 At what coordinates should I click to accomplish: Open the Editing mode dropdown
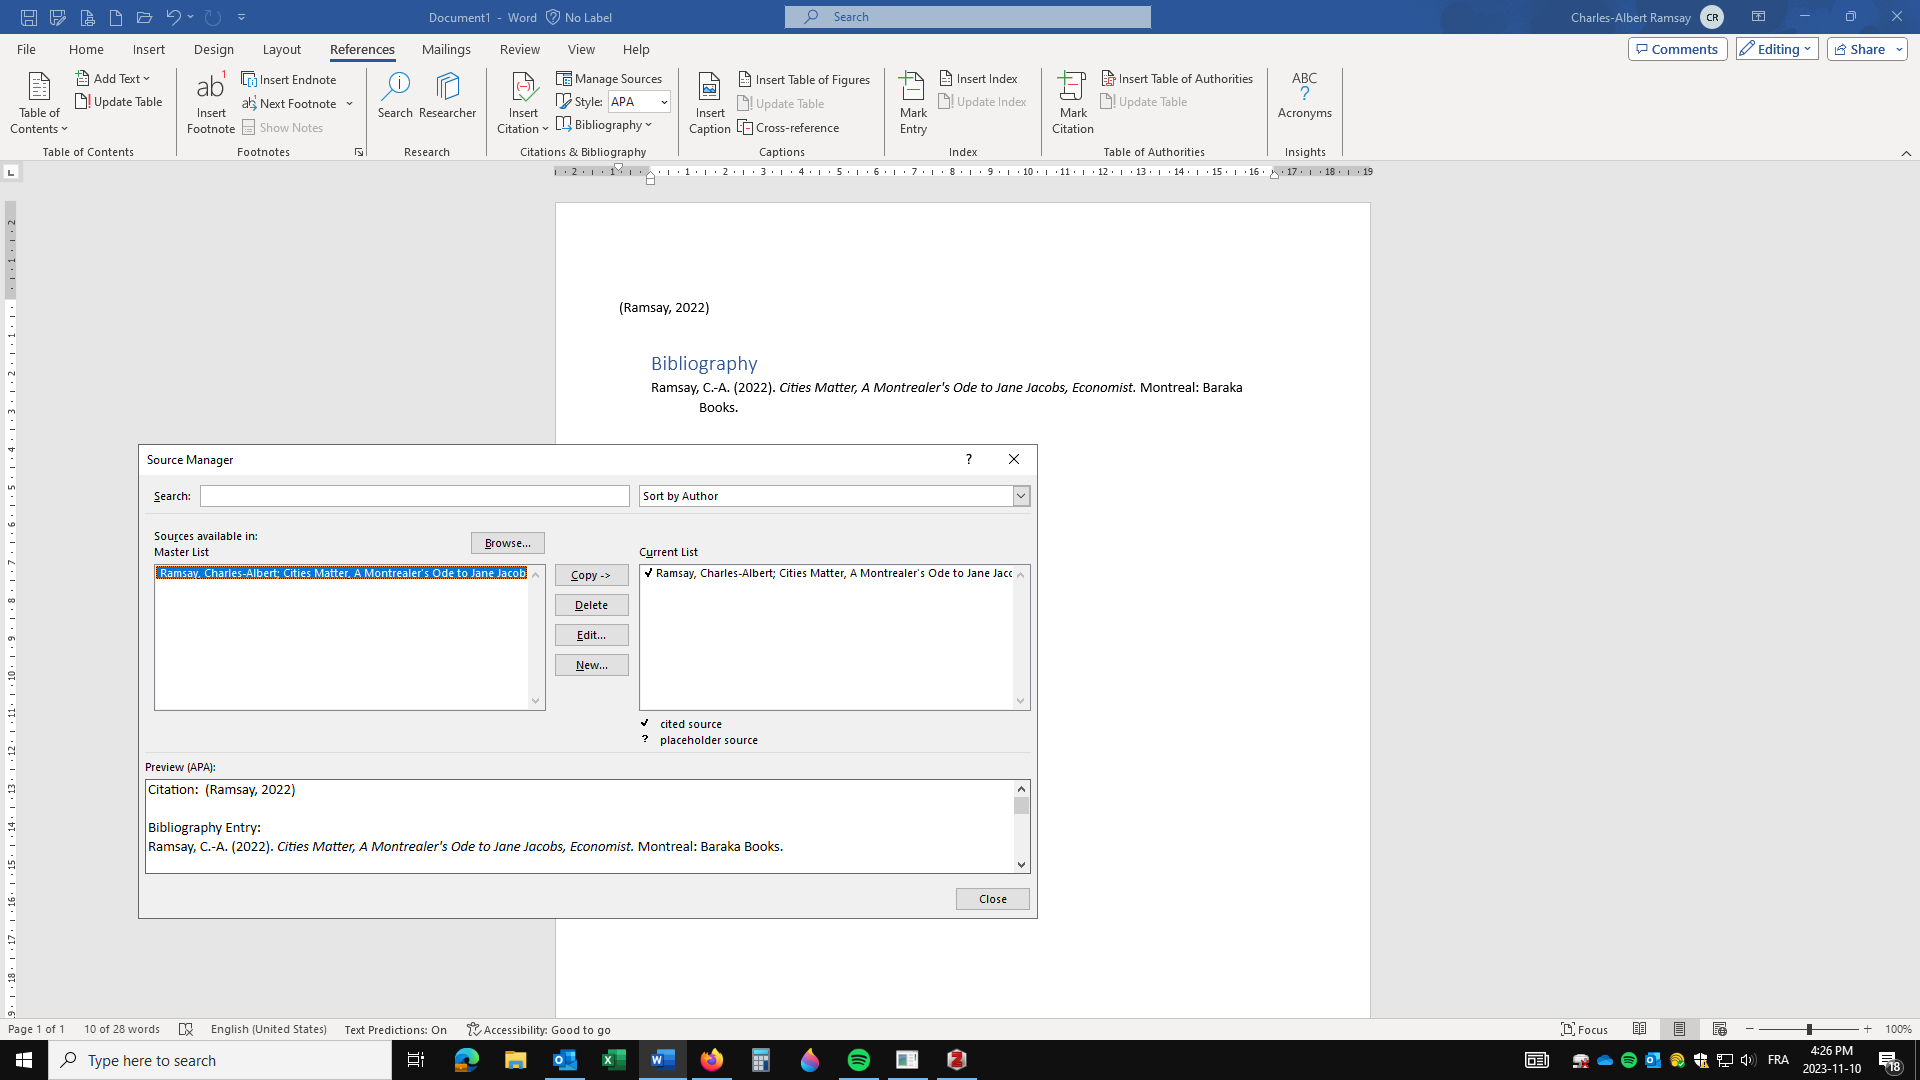1777,49
